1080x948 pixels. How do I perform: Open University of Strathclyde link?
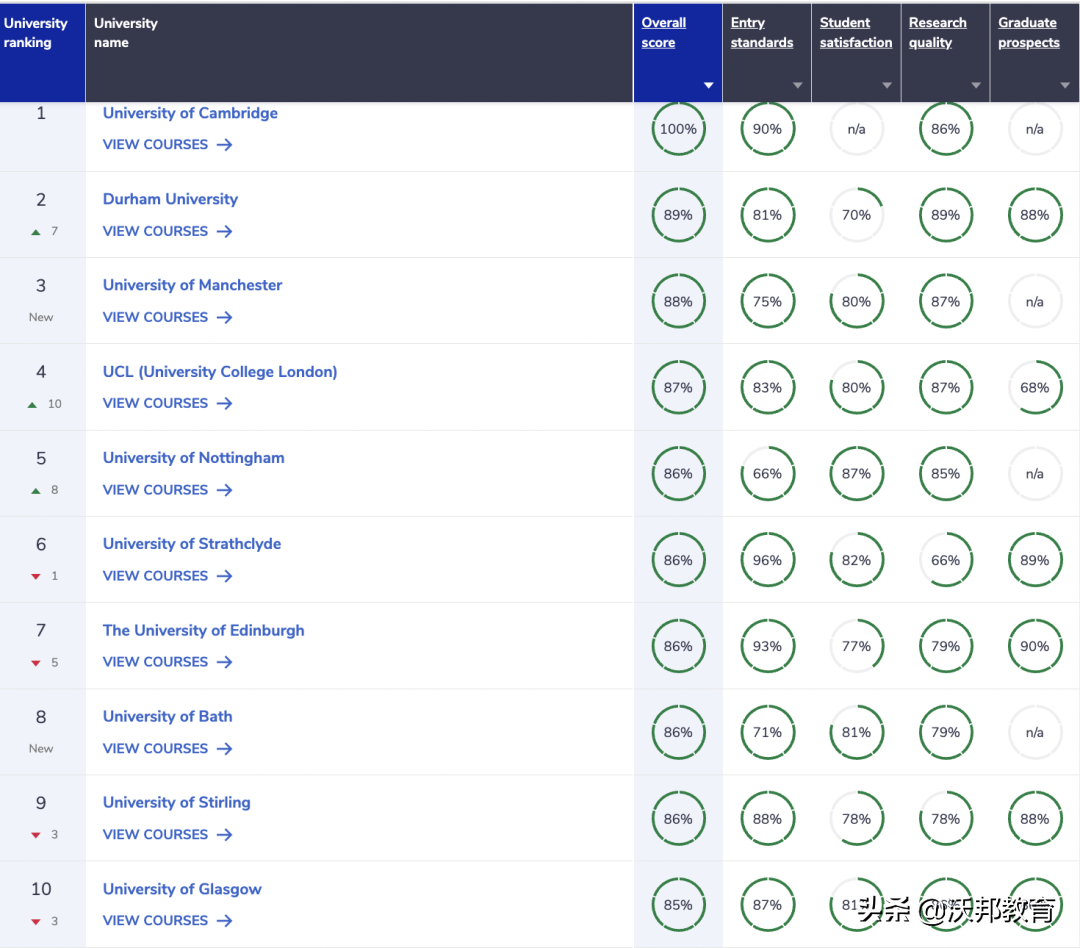191,544
